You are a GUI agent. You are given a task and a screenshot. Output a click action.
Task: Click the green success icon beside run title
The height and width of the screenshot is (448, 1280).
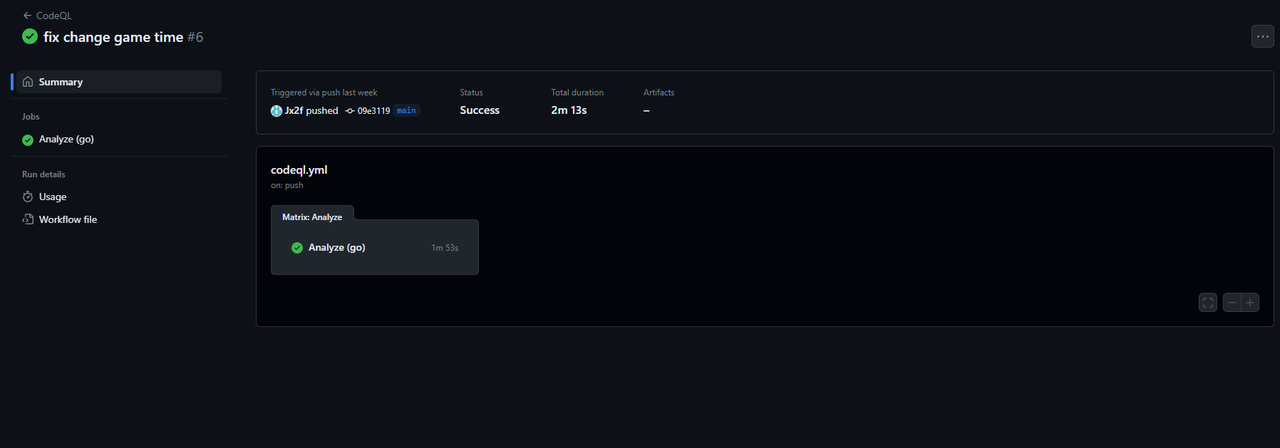pos(30,37)
